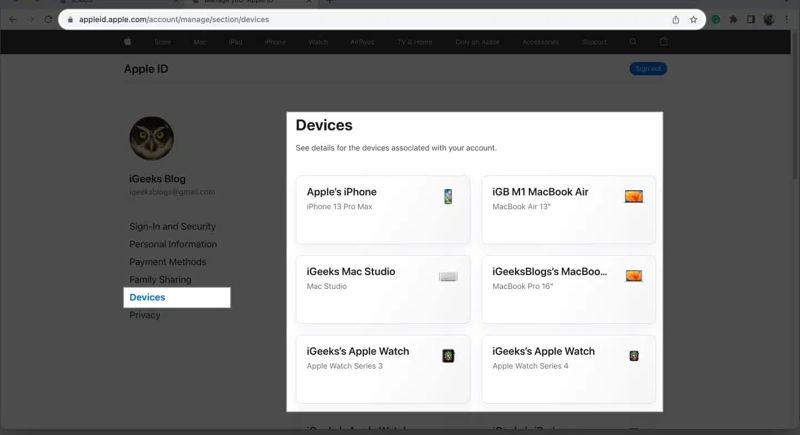Open Sign-In and Security section
Viewport: 800px width, 435px height.
[172, 226]
